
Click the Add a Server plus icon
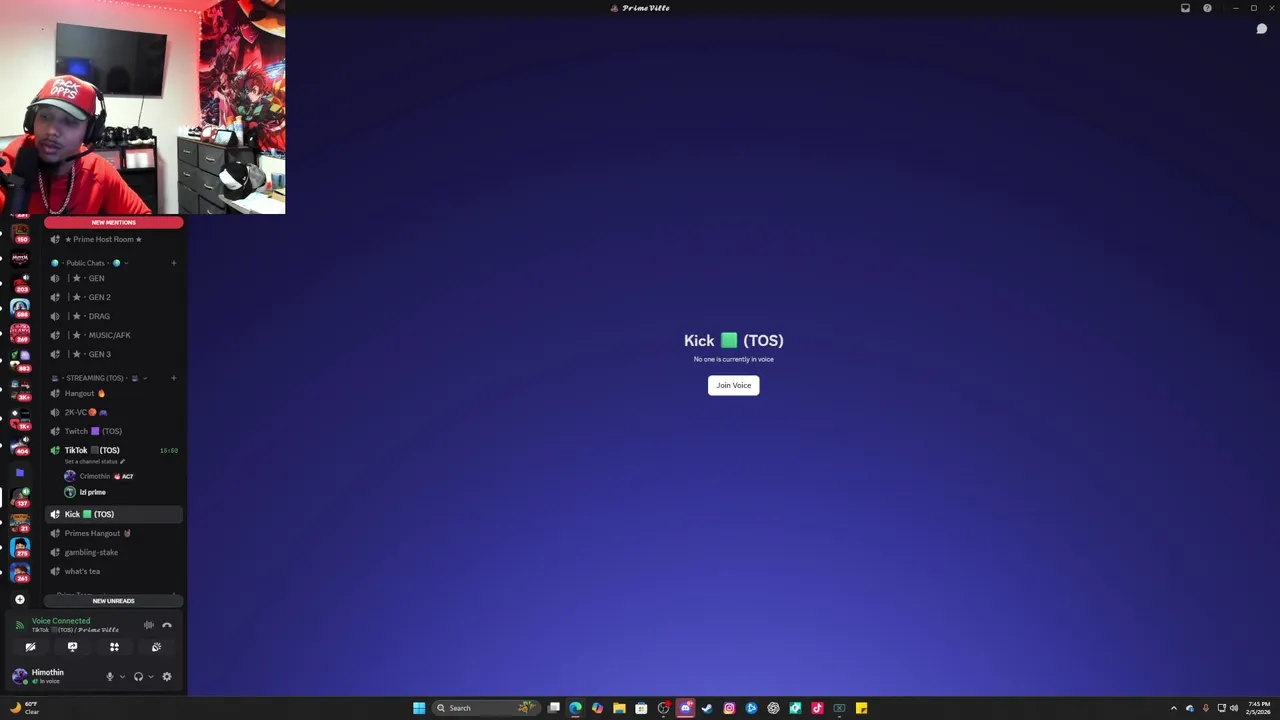[19, 599]
